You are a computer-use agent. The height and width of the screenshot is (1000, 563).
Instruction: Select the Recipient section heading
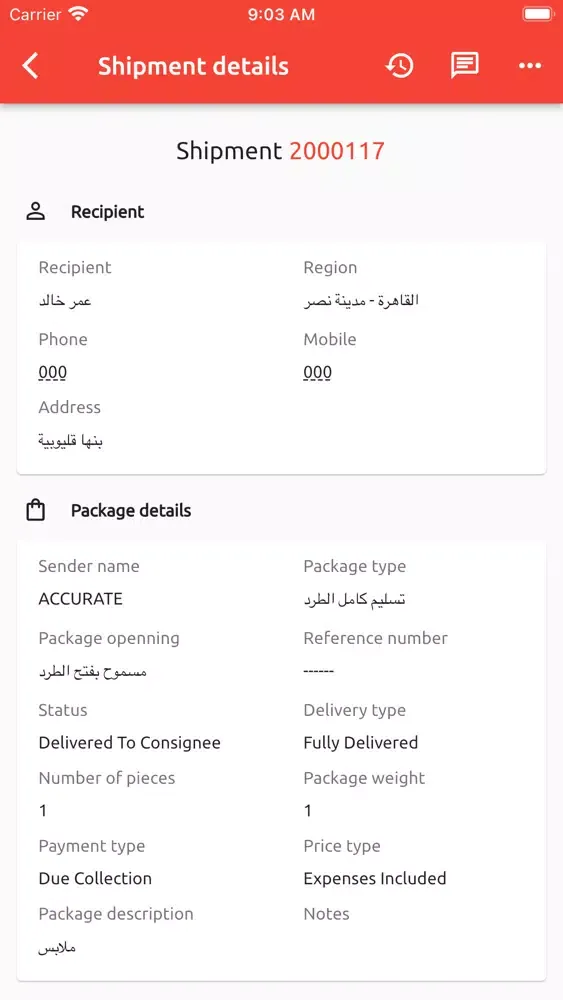pyautogui.click(x=108, y=212)
